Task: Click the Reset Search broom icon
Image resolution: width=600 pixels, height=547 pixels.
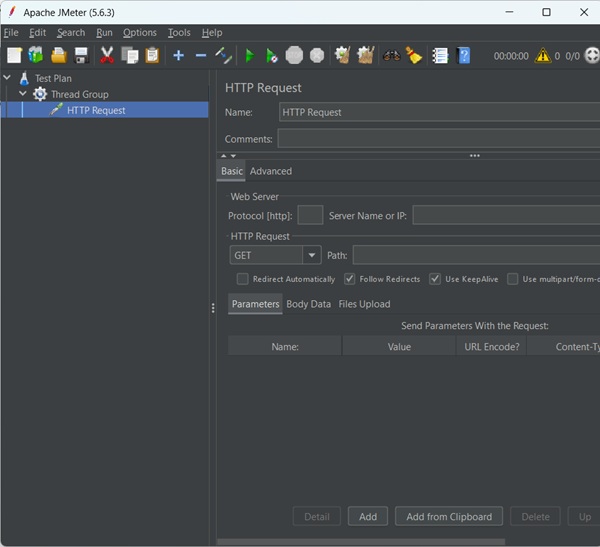Action: point(414,56)
